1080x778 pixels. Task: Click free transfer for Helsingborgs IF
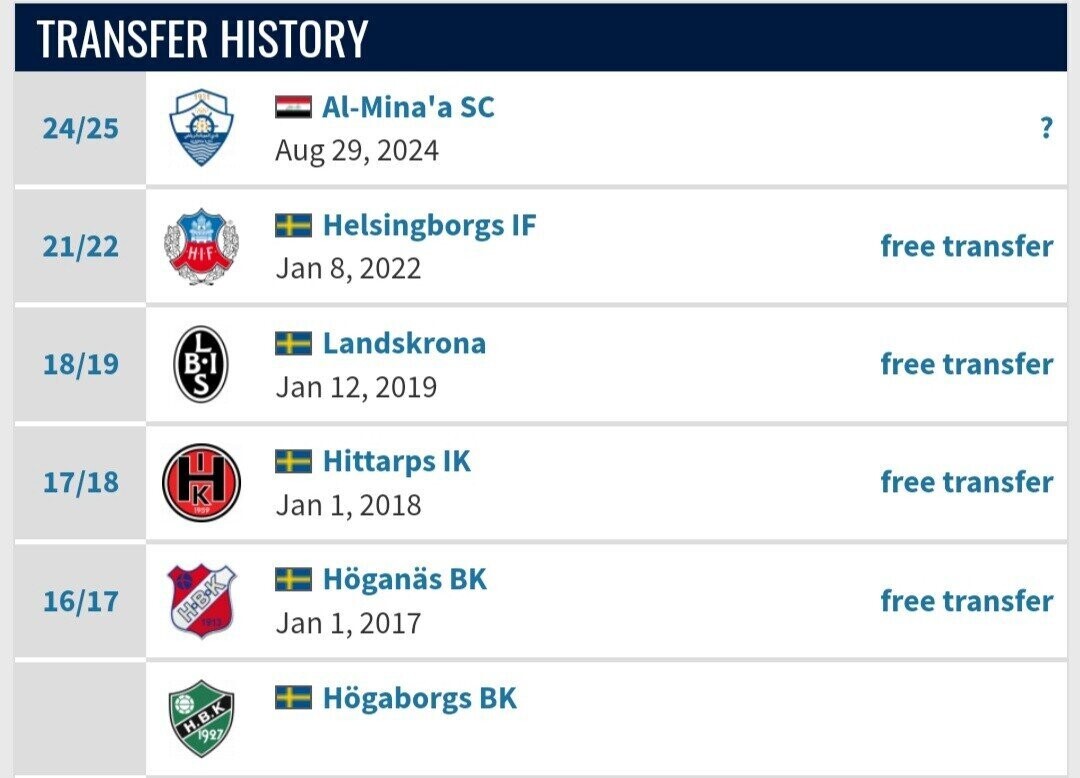click(966, 246)
